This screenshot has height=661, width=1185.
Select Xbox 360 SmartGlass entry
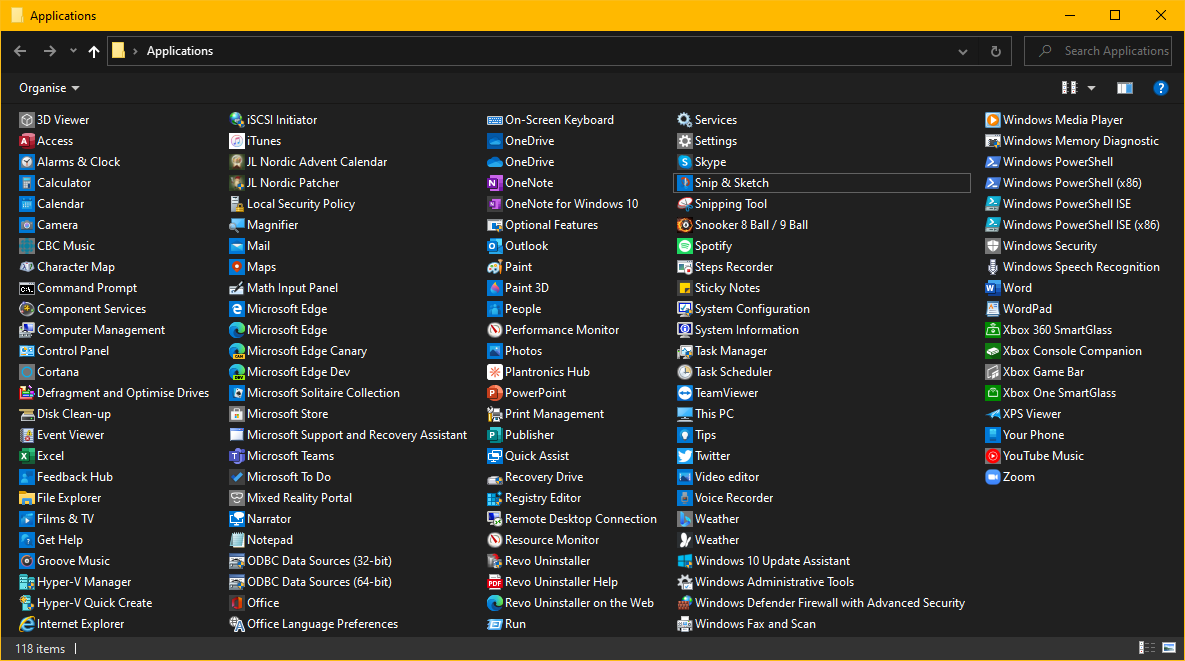pyautogui.click(x=1049, y=330)
